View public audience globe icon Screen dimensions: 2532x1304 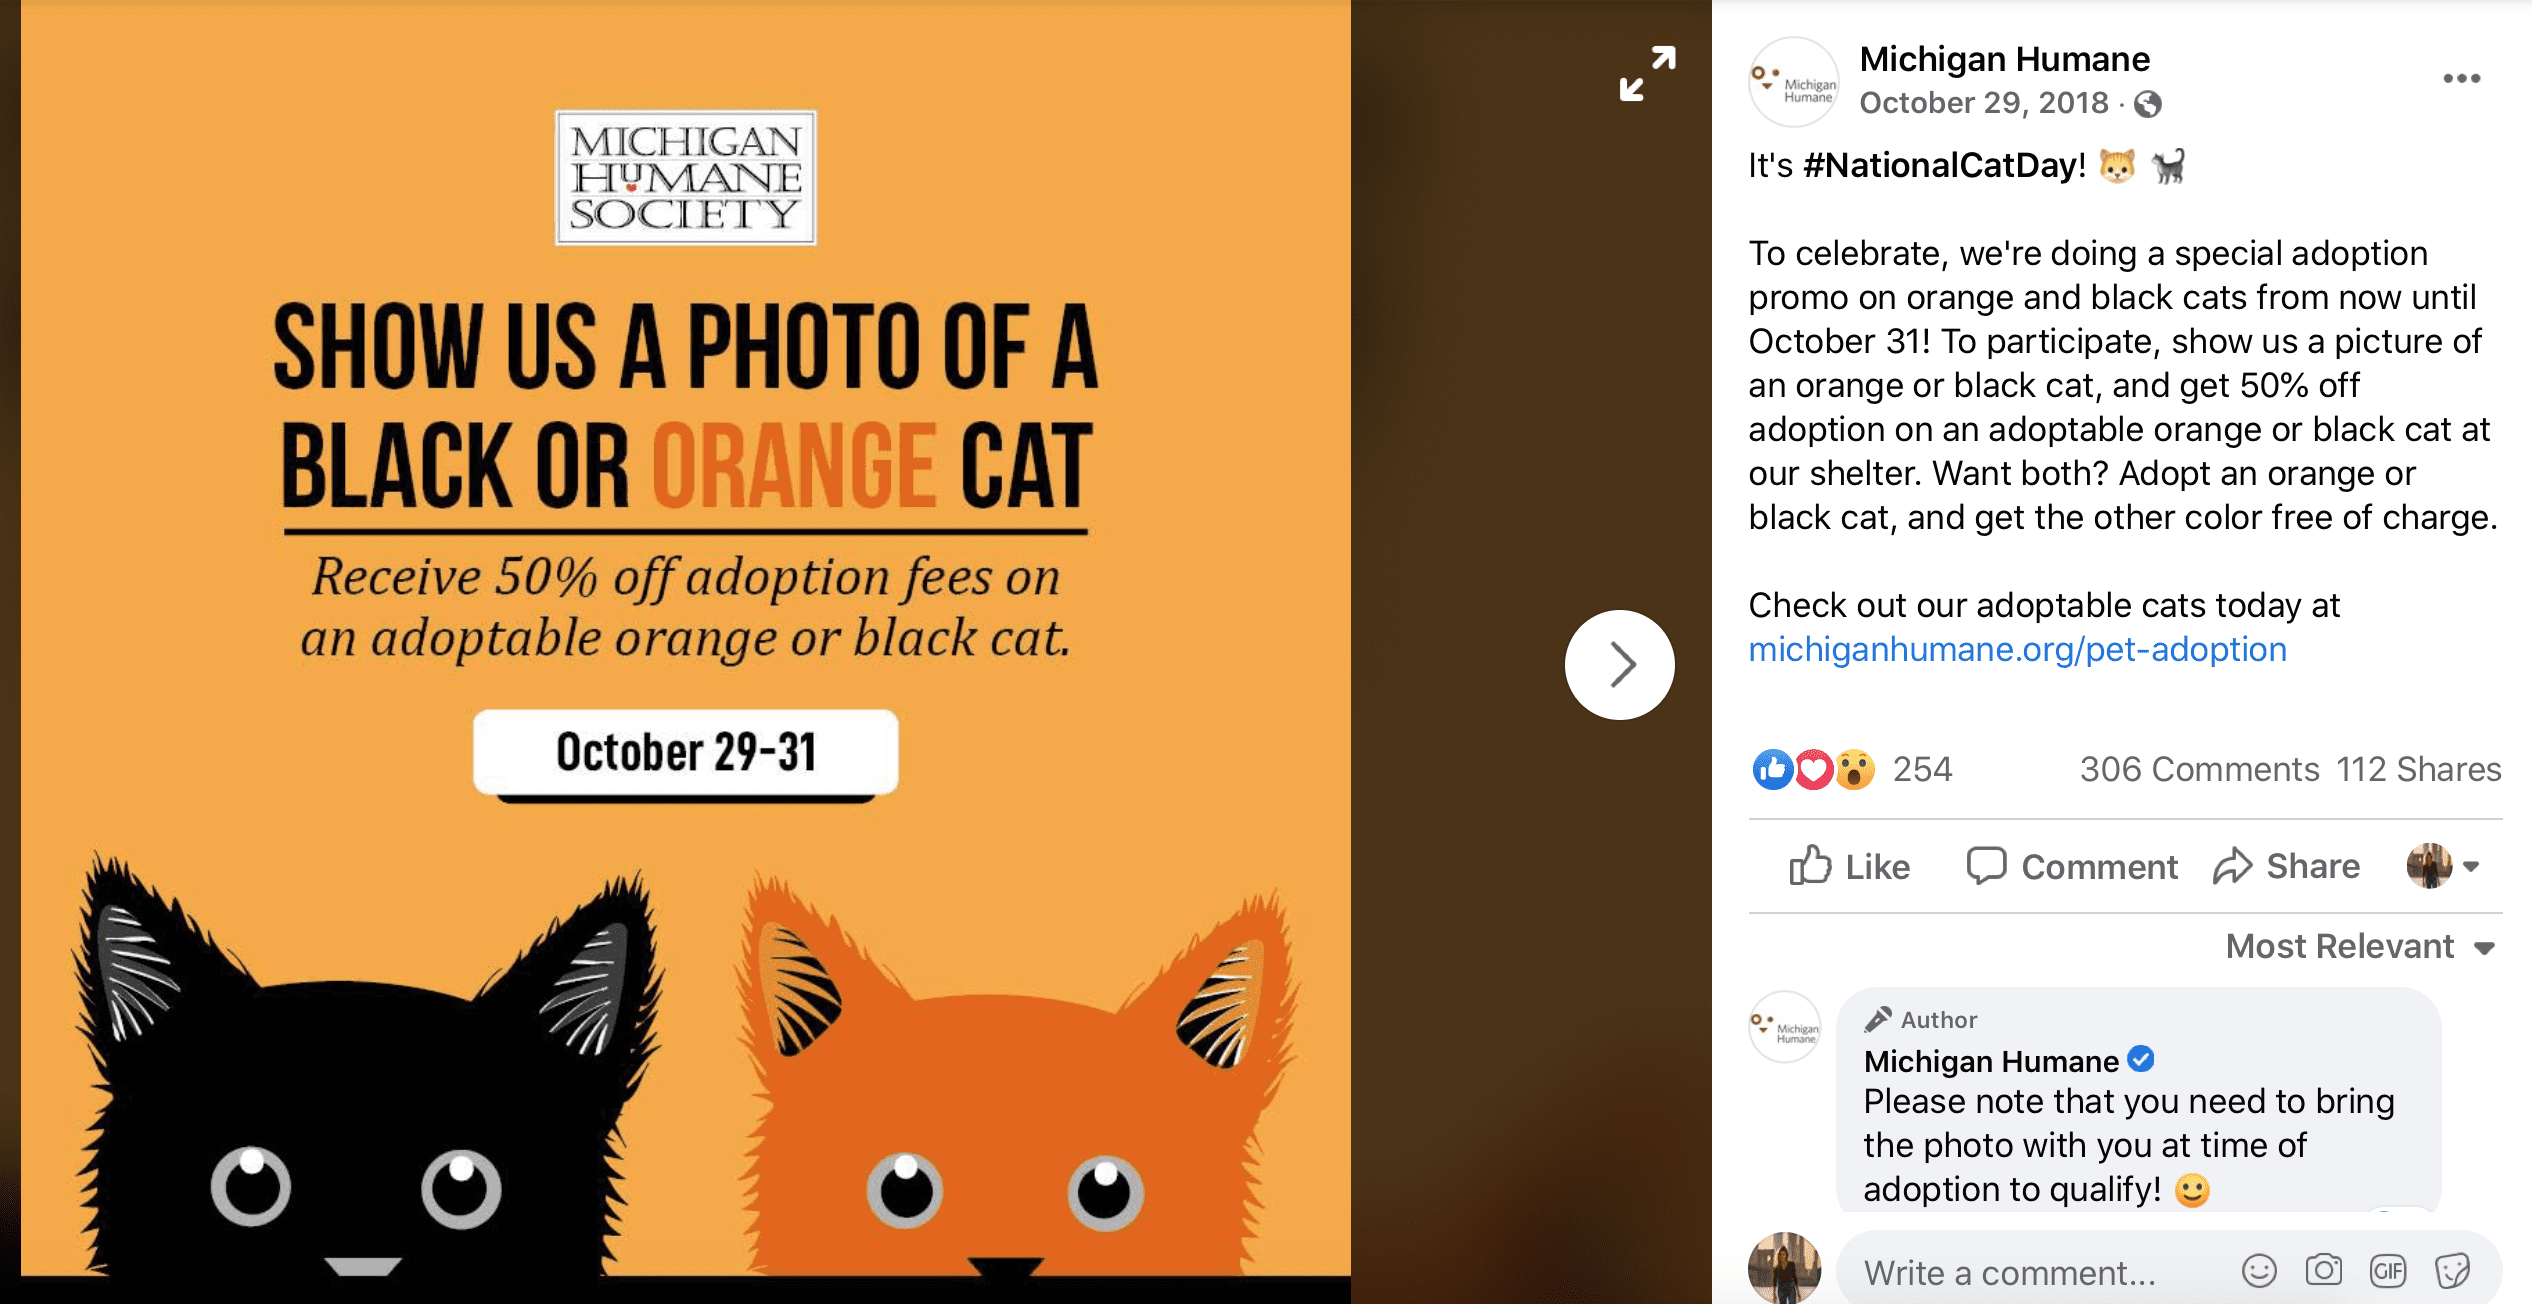click(2147, 104)
